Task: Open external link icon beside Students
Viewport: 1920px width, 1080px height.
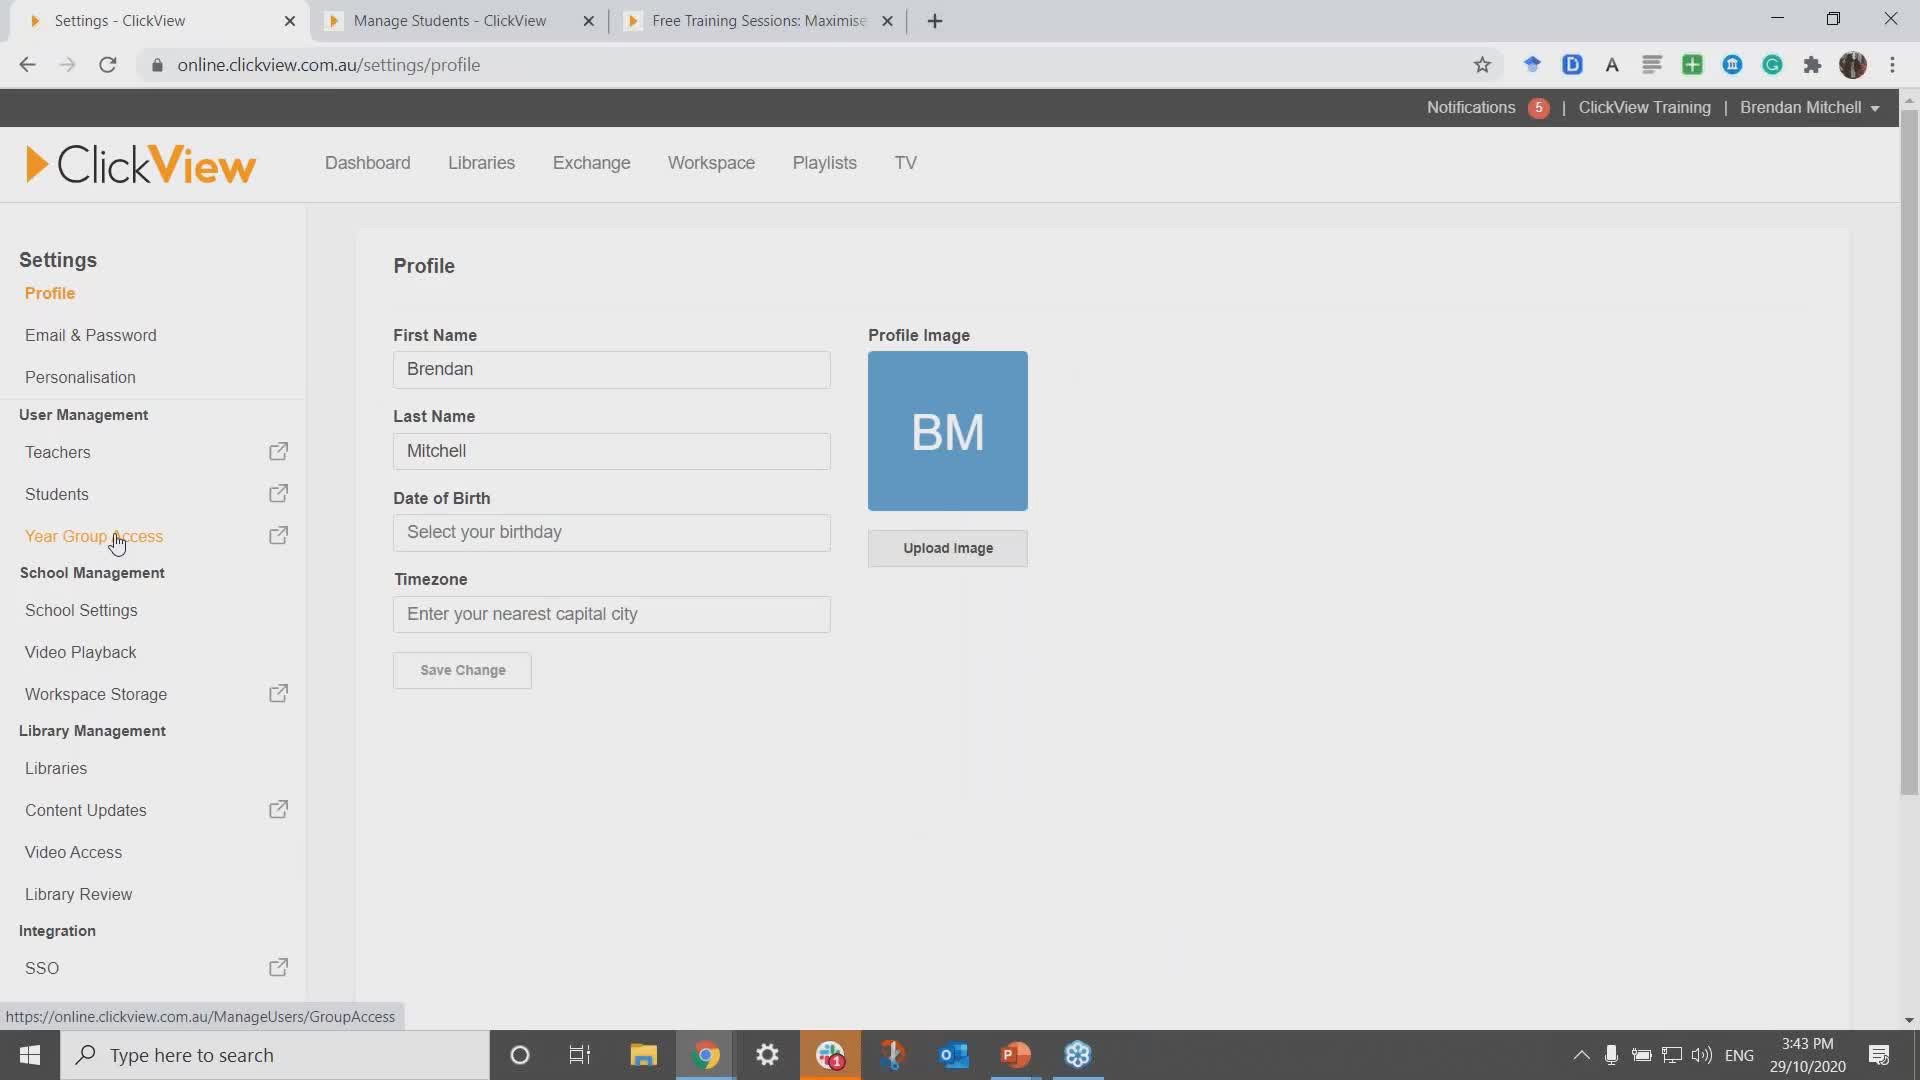Action: pyautogui.click(x=279, y=494)
